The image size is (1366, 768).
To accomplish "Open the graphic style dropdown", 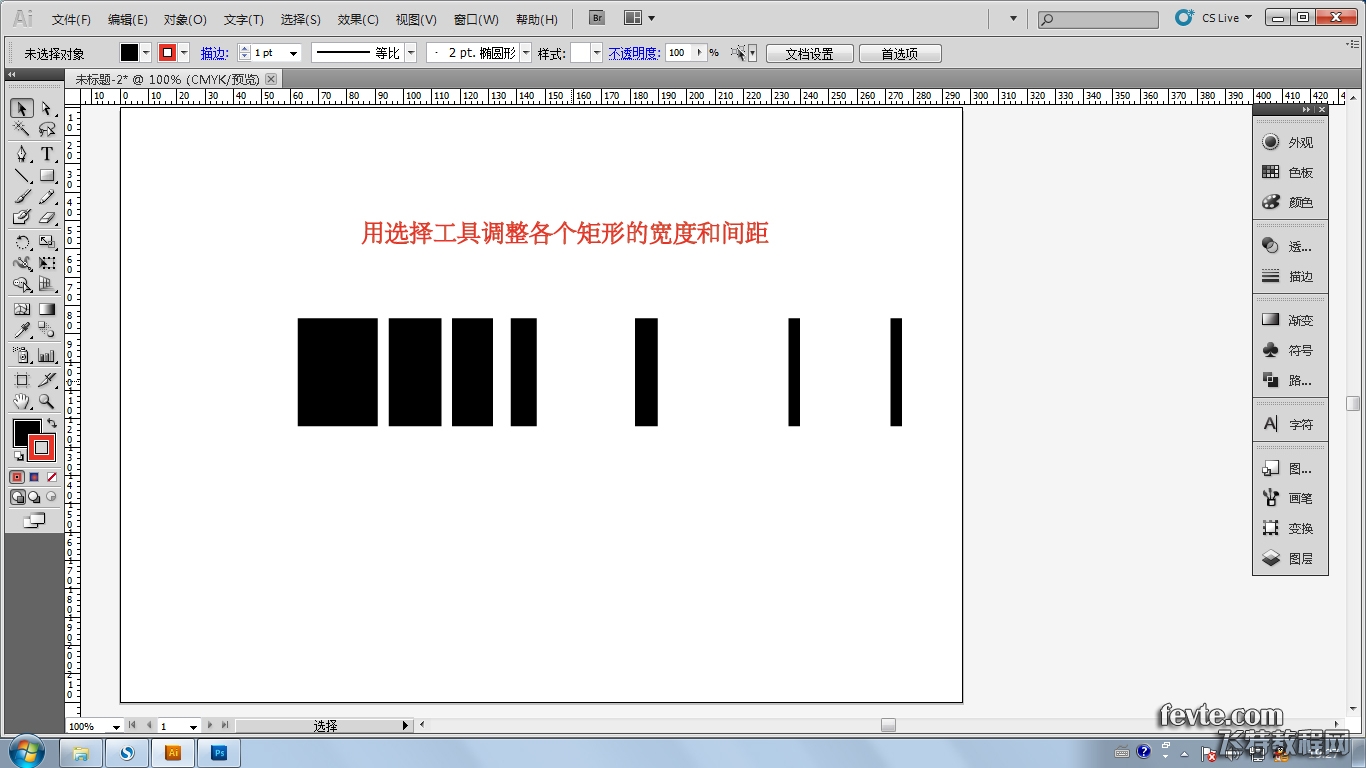I will (597, 53).
